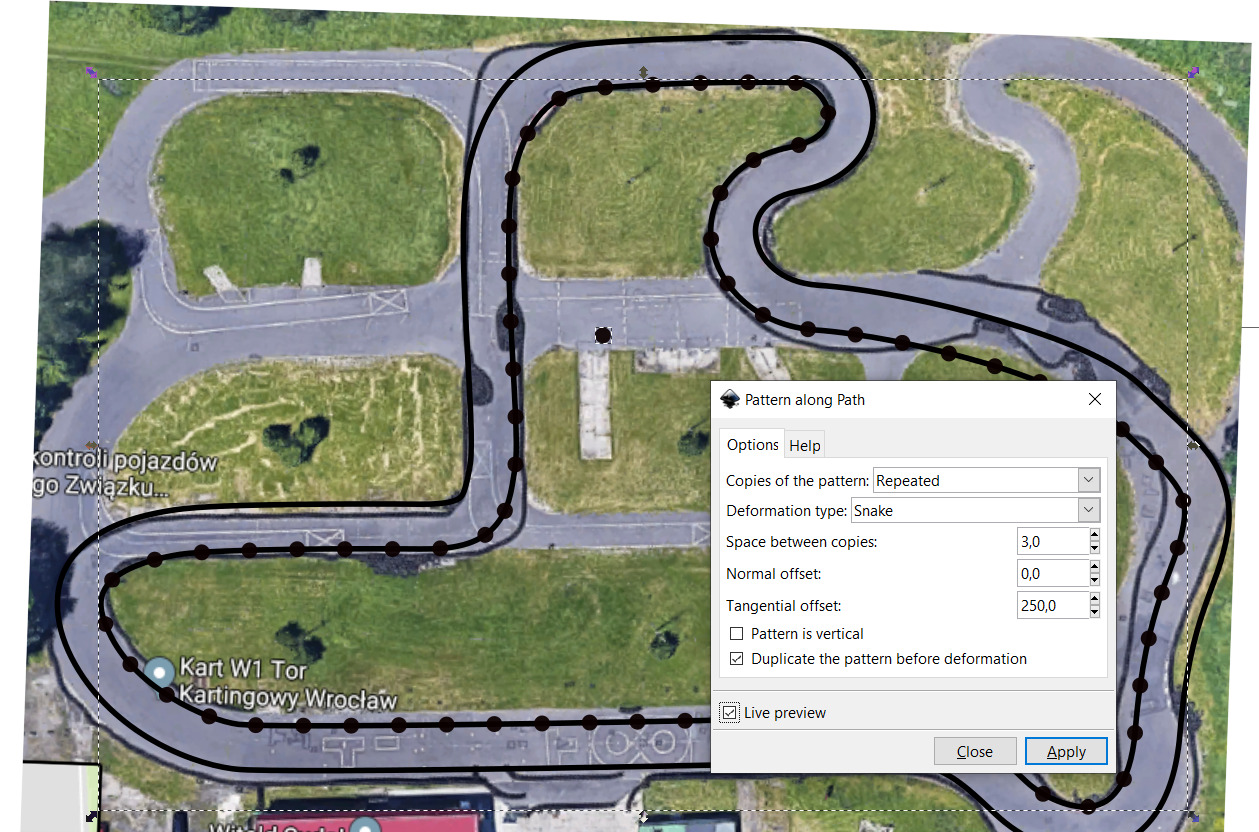Click the Normal offset input field
This screenshot has width=1259, height=832.
[1052, 574]
